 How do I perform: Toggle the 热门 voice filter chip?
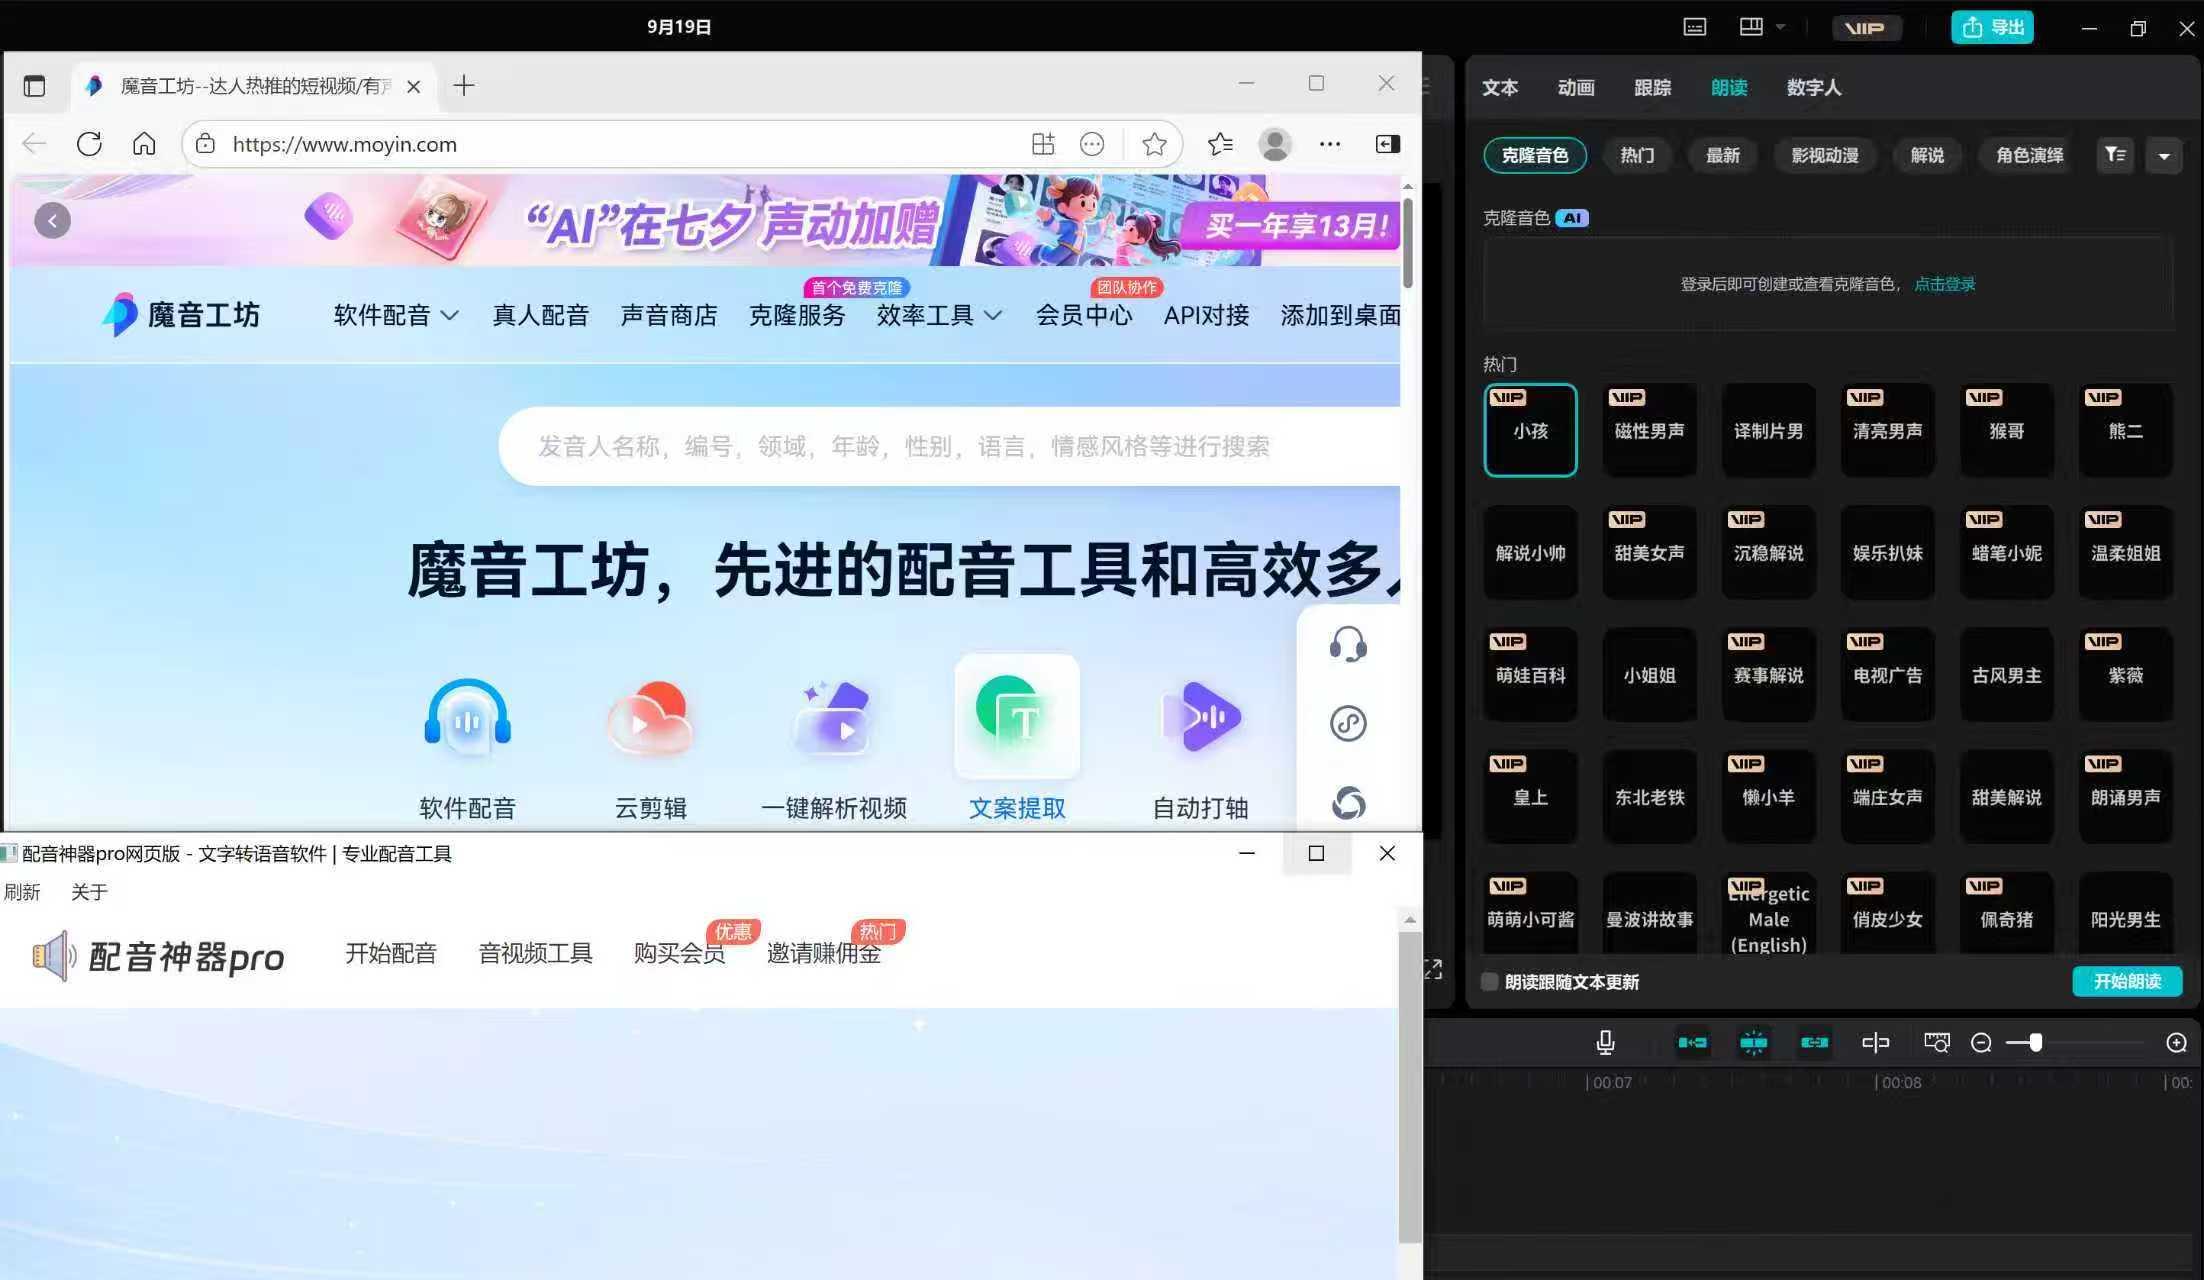[x=1637, y=155]
